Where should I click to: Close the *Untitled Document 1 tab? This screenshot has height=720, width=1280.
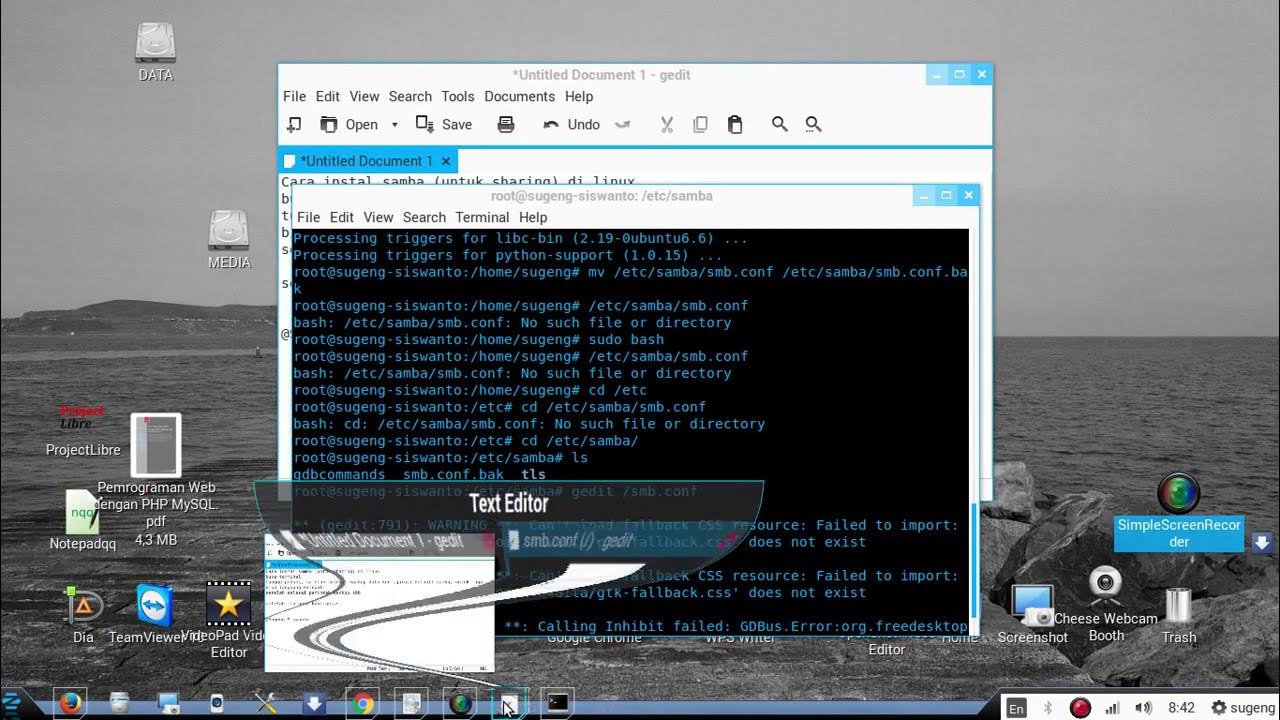pyautogui.click(x=446, y=160)
